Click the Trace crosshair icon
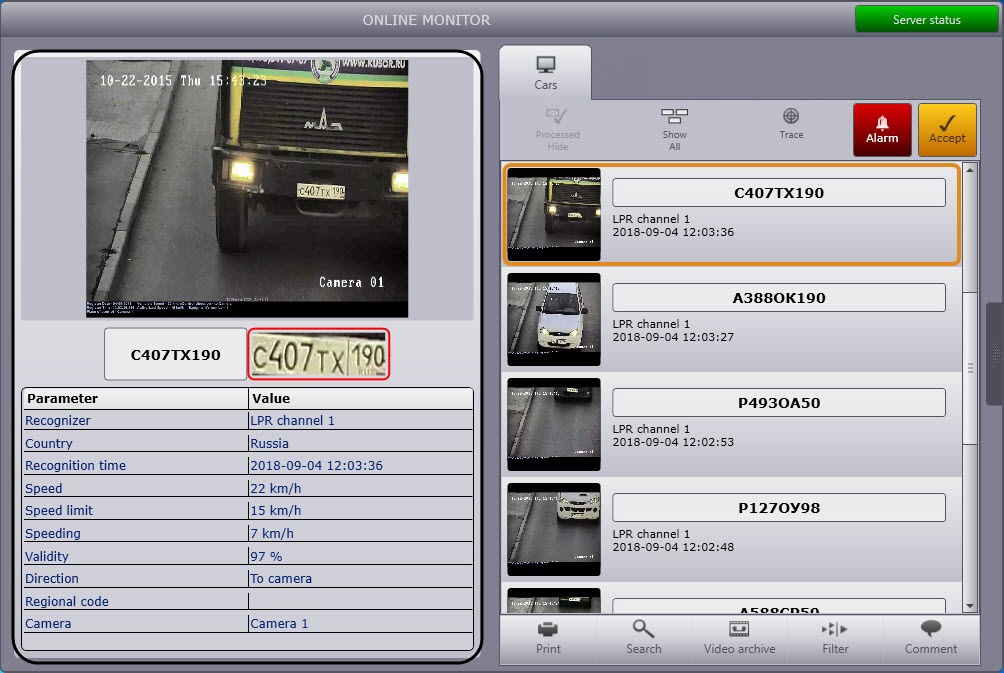 pyautogui.click(x=791, y=117)
